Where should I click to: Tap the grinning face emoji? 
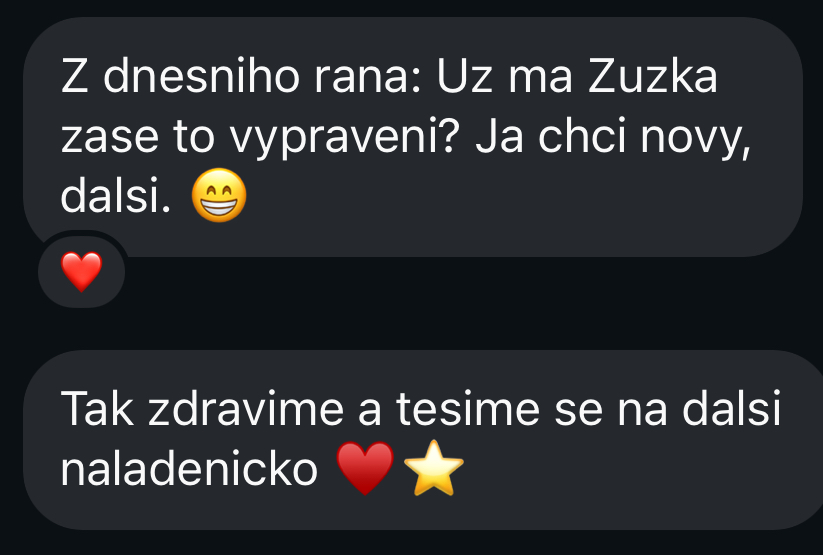219,195
